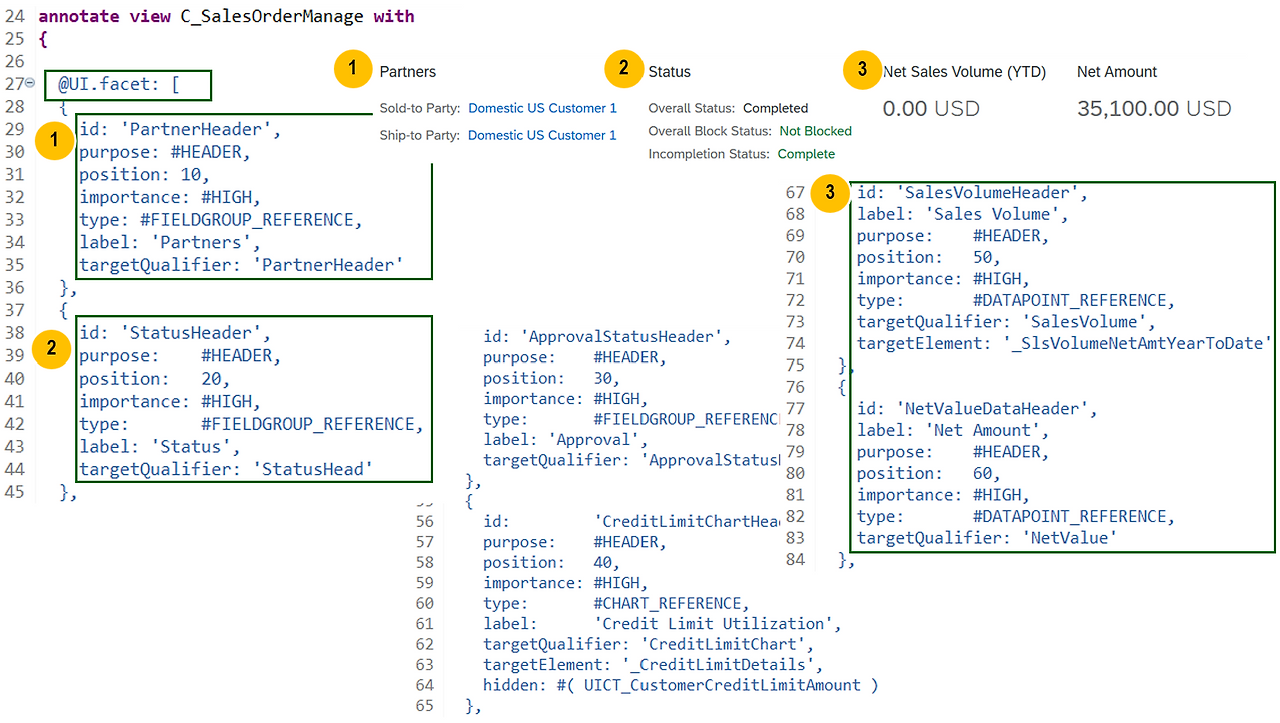Click callout badge 3 next to Net Sales Volume (YTD)
Viewport: 1280px width, 723px height.
862,69
